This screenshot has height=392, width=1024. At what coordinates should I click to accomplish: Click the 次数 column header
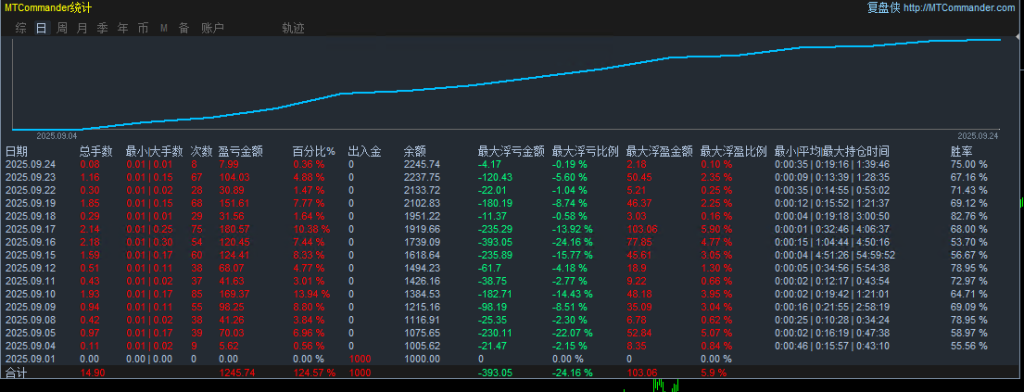tap(202, 152)
